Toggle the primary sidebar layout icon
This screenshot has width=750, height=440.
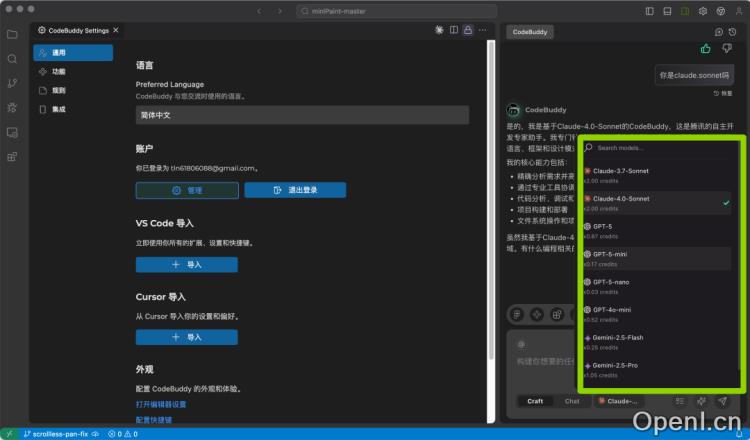pyautogui.click(x=650, y=11)
